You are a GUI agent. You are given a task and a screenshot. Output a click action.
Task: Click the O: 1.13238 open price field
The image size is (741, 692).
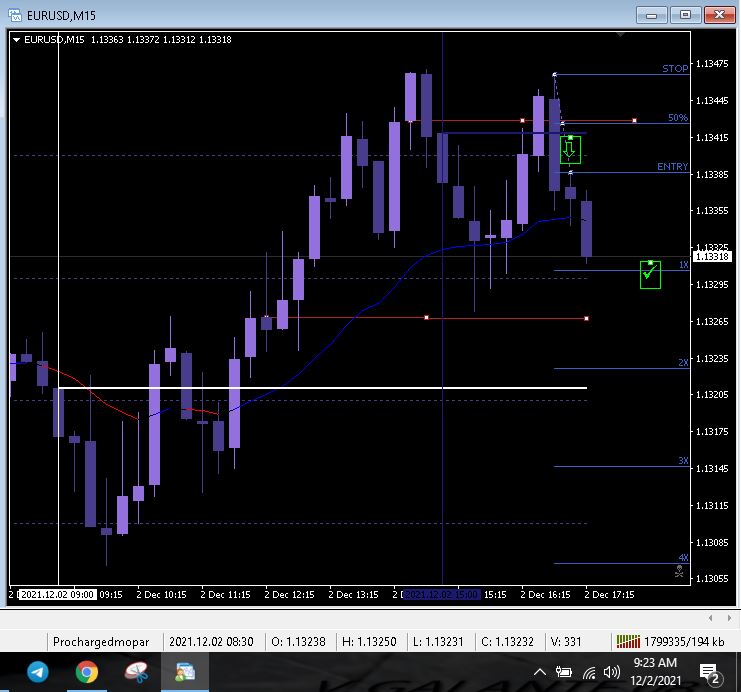click(x=298, y=642)
